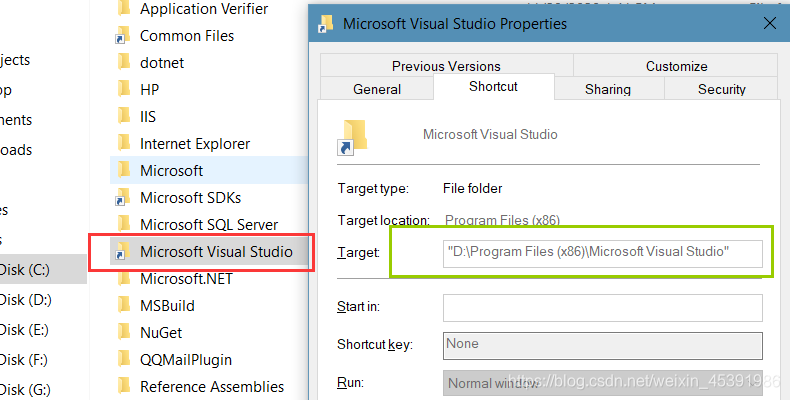Click the File folder target type value

(x=473, y=188)
